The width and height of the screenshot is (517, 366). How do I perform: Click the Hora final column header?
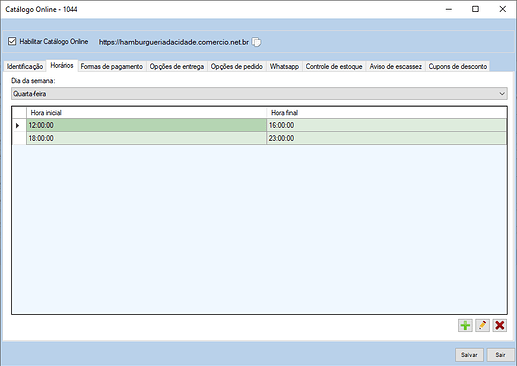click(387, 113)
